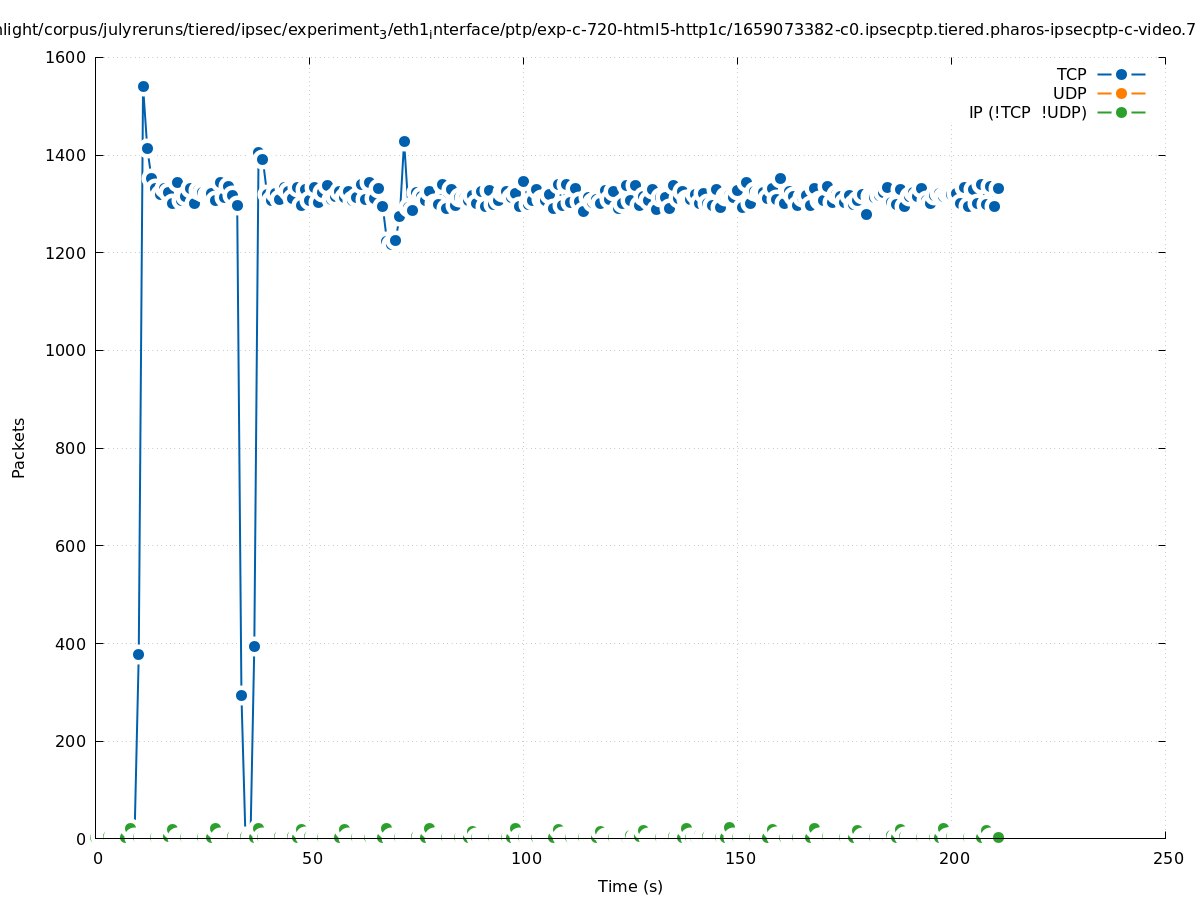1197x900 pixels.
Task: Click the Time (s) x-axis label
Action: (630, 886)
